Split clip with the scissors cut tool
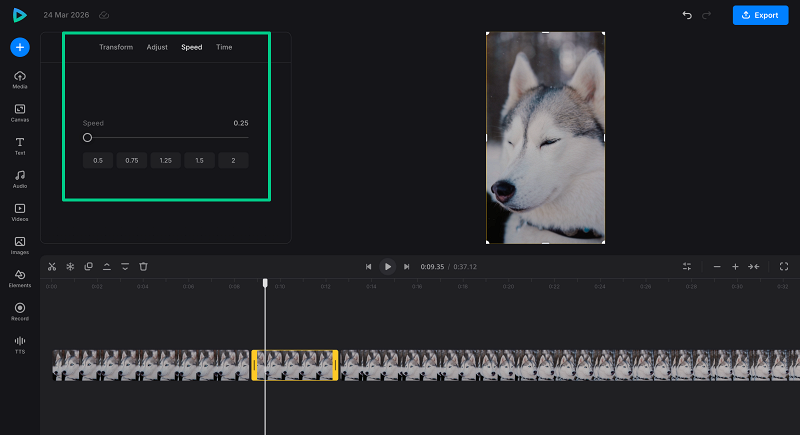 click(52, 267)
